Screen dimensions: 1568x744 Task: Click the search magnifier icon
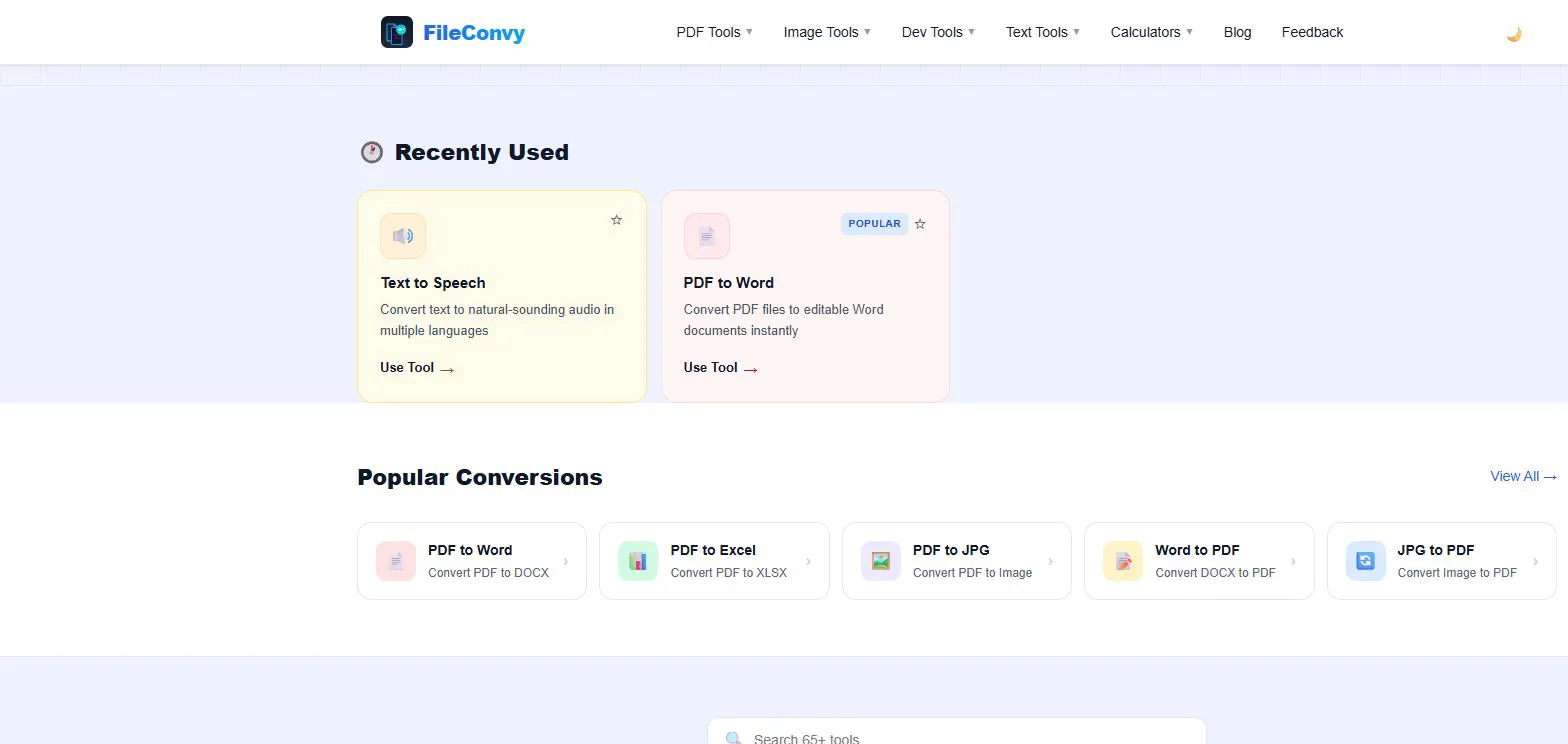coord(734,739)
